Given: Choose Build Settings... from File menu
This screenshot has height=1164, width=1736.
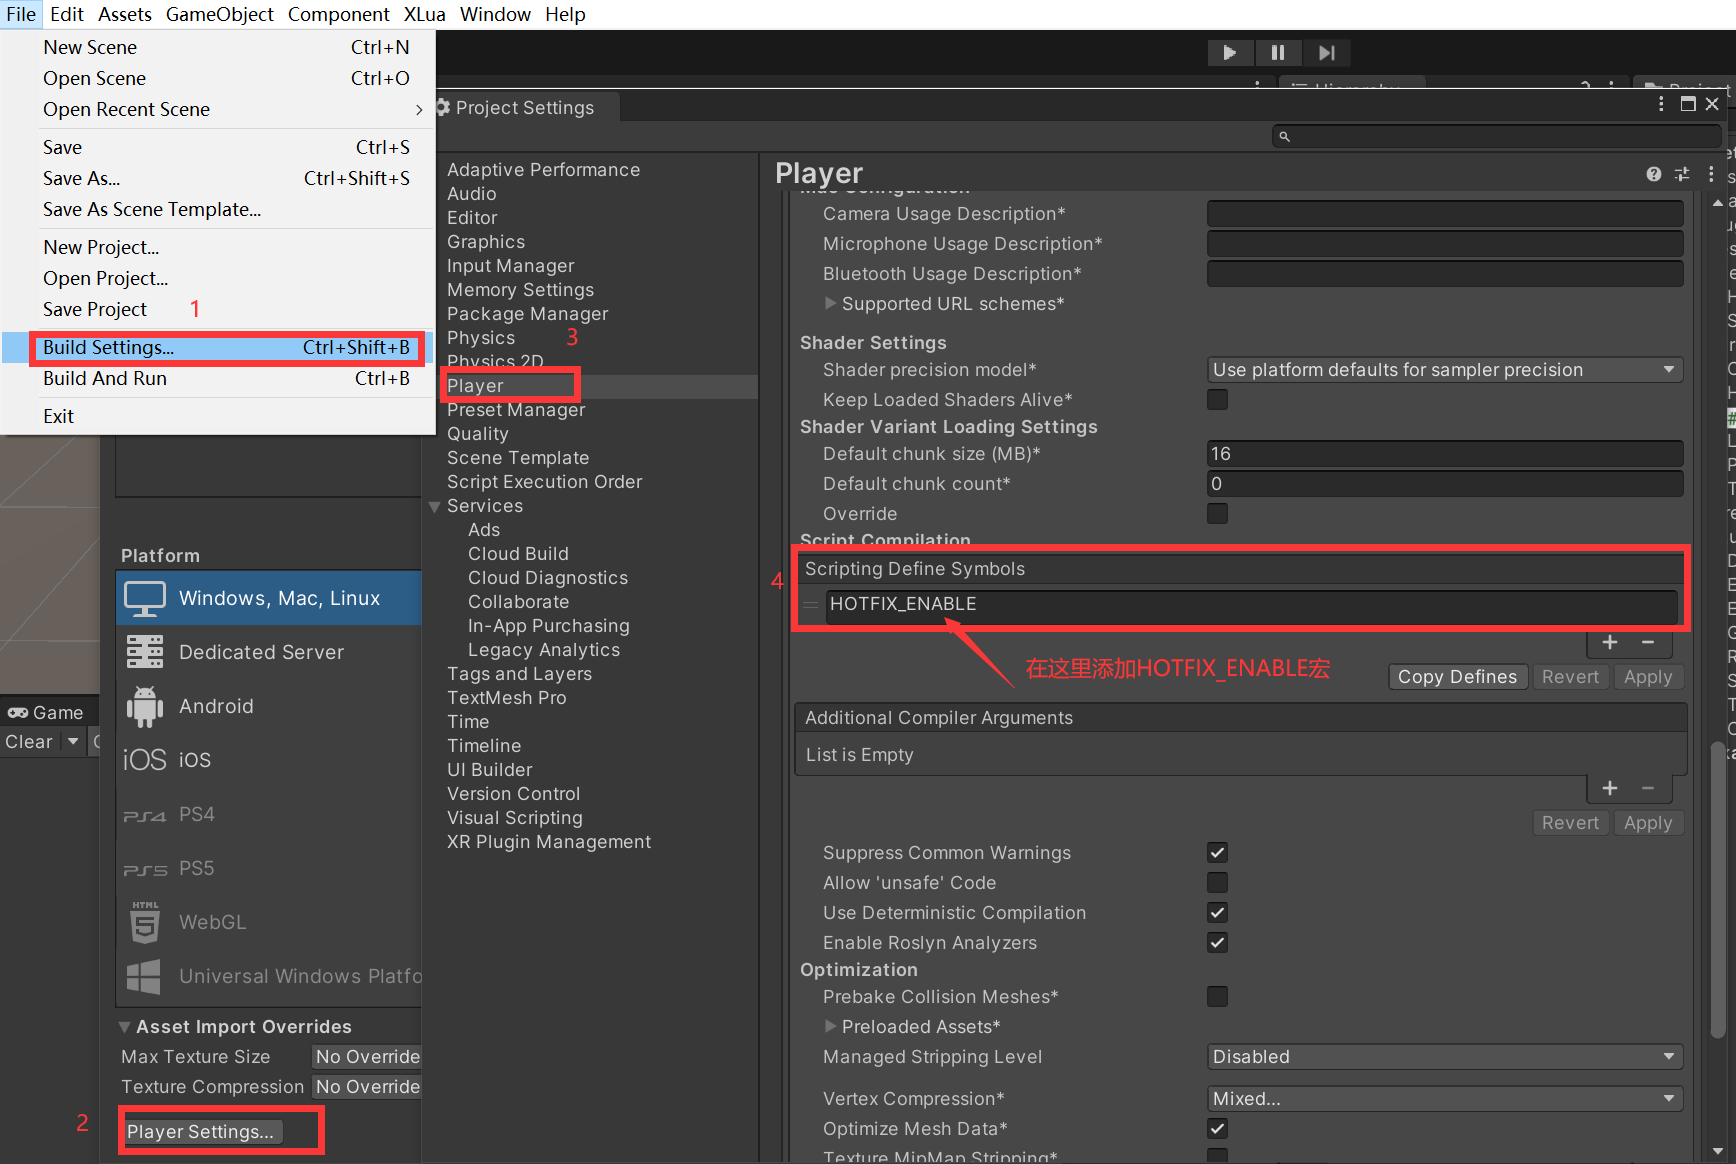Looking at the screenshot, I should click(x=219, y=348).
